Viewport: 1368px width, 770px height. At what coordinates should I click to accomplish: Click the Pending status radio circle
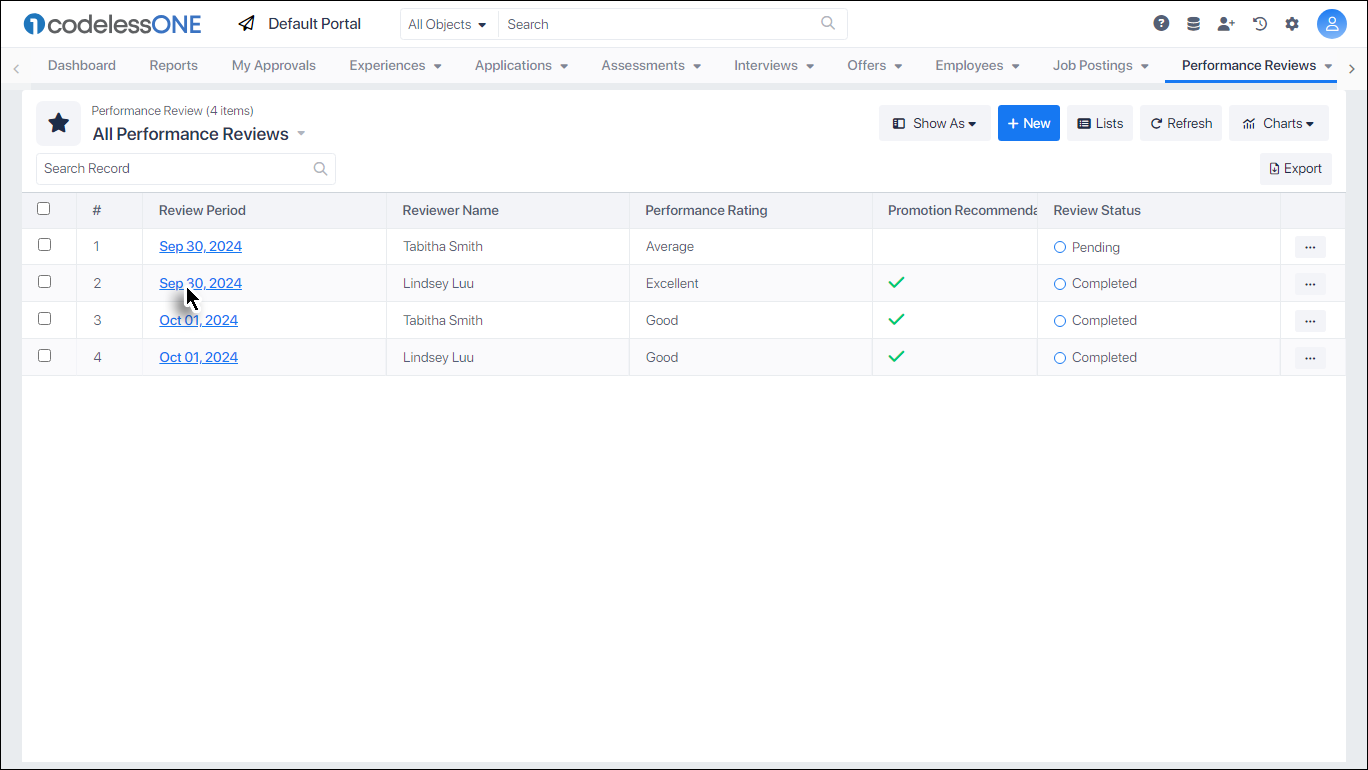tap(1060, 247)
